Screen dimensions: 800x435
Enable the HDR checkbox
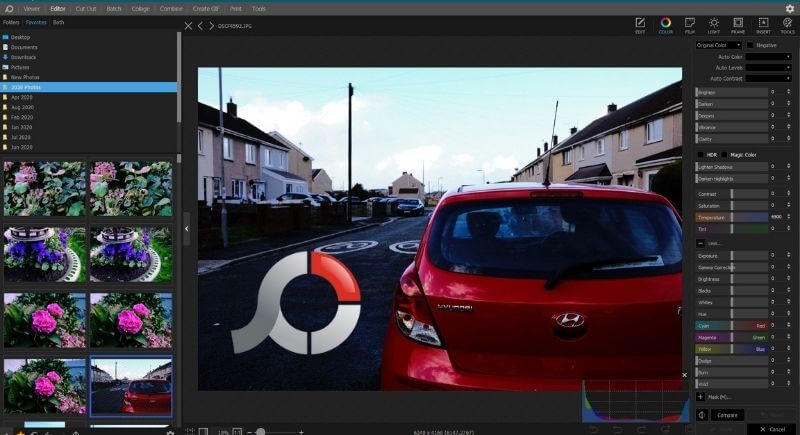click(699, 155)
